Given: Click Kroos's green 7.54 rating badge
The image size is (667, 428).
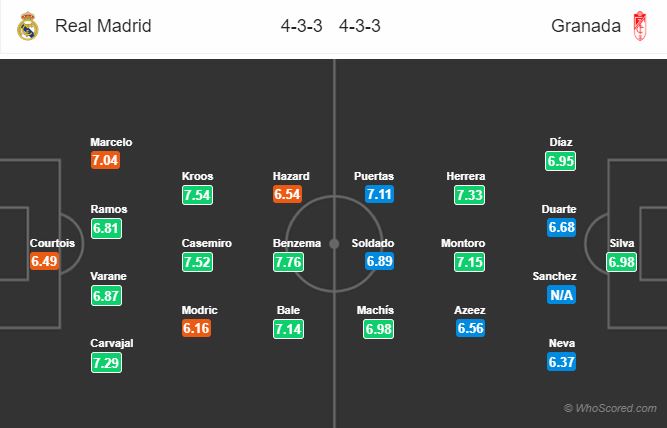Looking at the screenshot, I should click(x=197, y=195).
